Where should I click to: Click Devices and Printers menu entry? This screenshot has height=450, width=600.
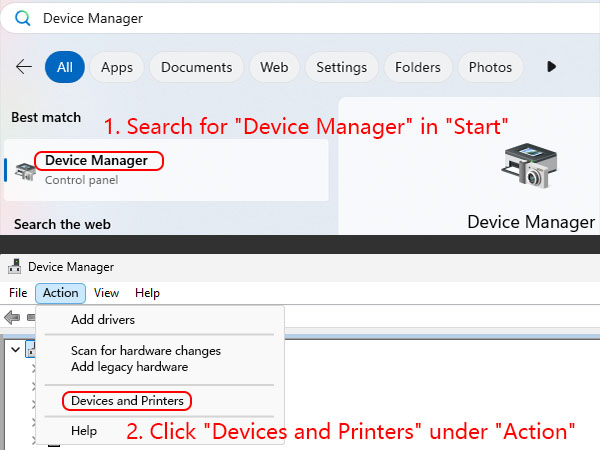tap(126, 401)
